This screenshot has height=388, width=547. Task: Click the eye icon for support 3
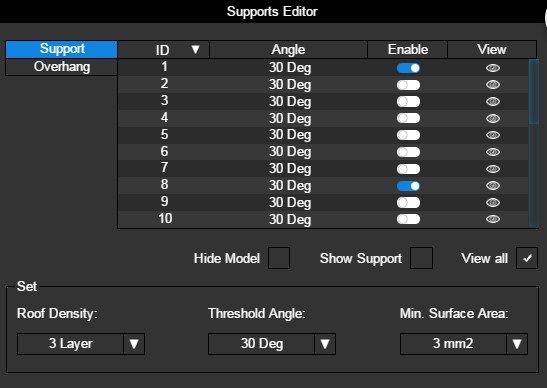point(493,102)
